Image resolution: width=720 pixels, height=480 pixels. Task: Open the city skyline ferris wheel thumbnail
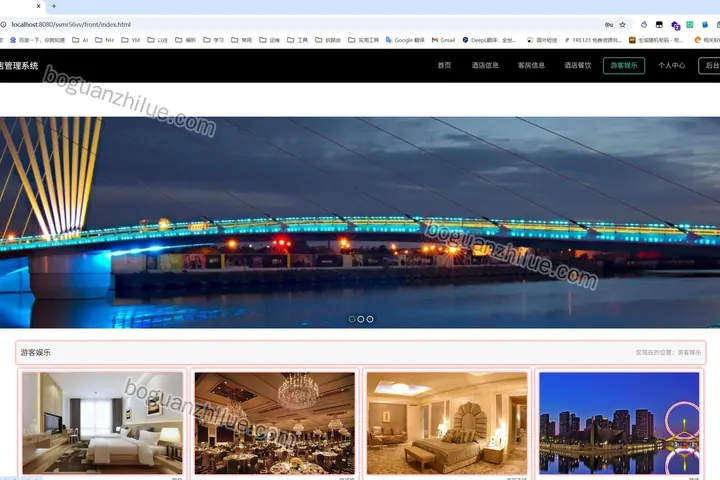pos(619,423)
